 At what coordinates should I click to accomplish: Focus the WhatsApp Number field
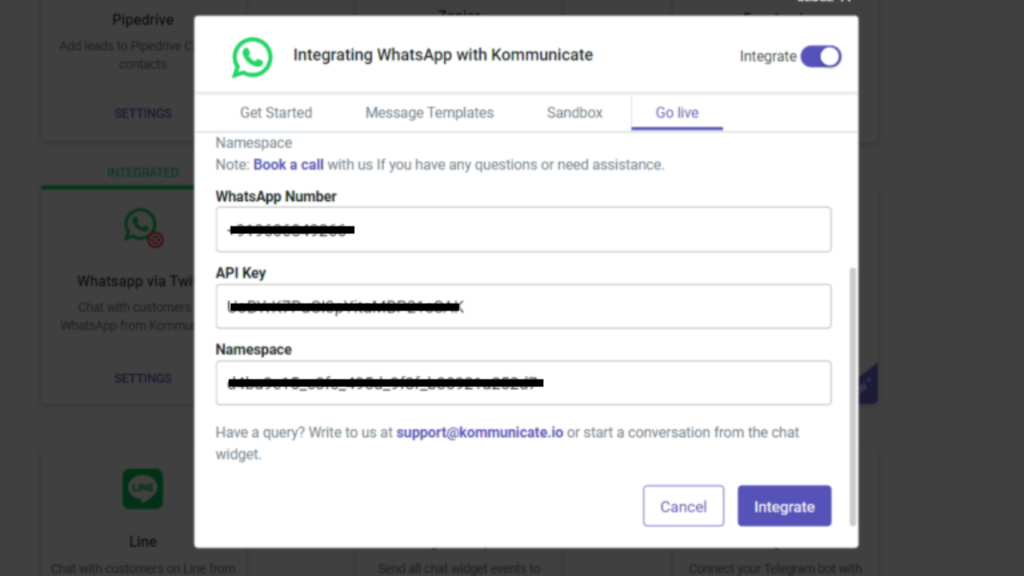point(523,229)
